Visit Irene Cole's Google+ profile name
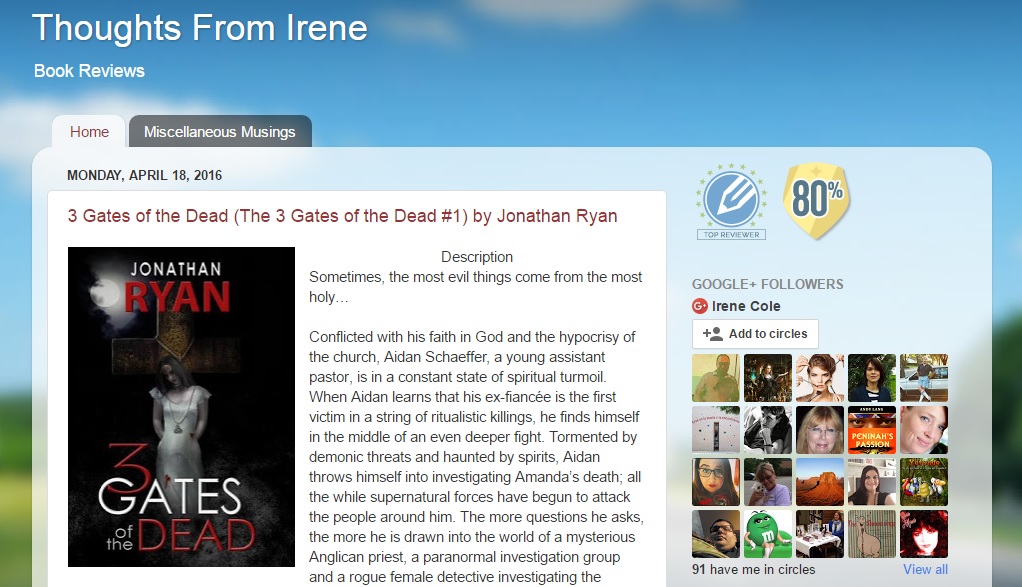This screenshot has height=587, width=1022. [746, 306]
